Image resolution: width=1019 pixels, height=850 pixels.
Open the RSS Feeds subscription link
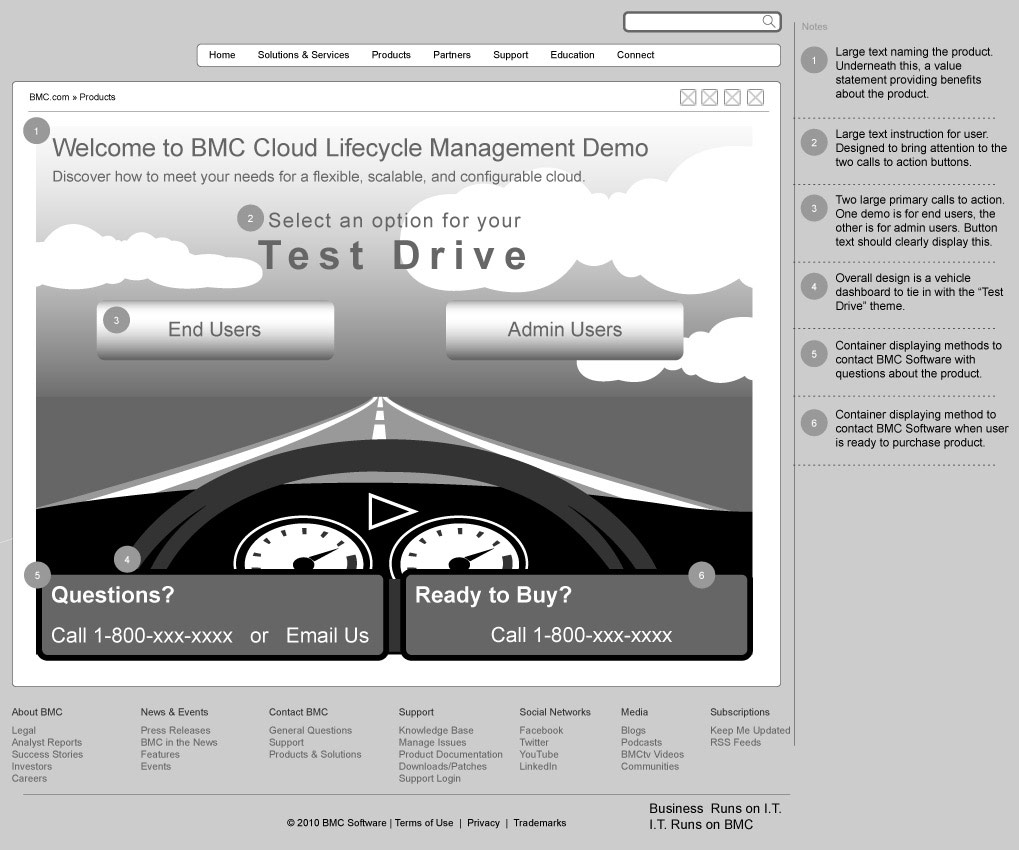(735, 743)
